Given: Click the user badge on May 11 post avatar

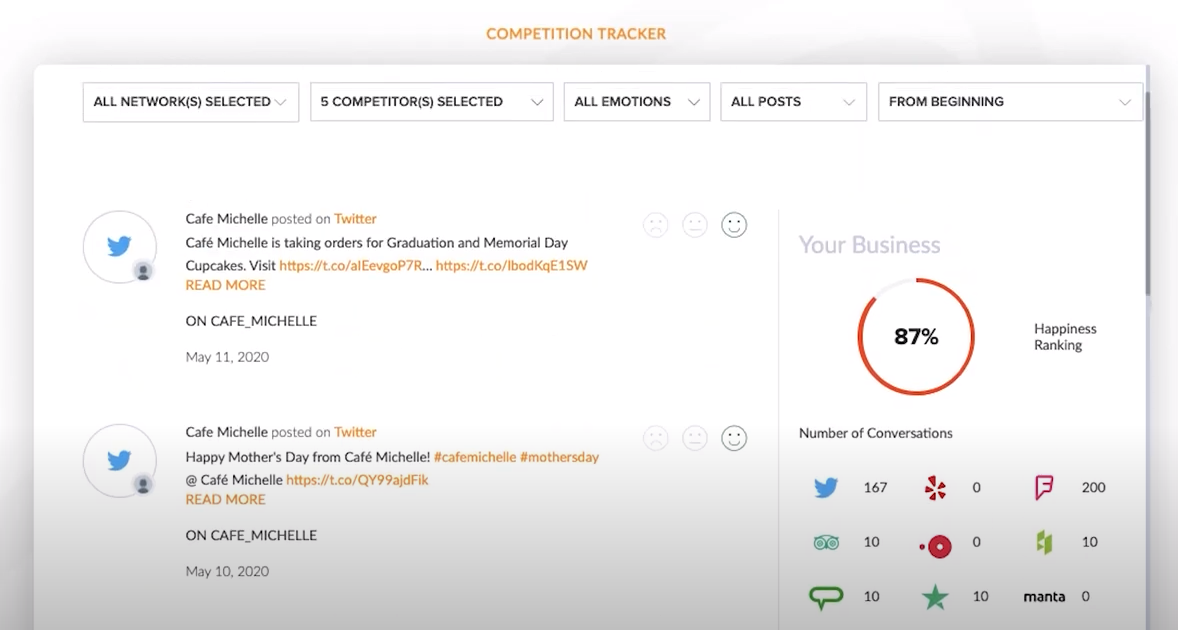Looking at the screenshot, I should point(143,271).
